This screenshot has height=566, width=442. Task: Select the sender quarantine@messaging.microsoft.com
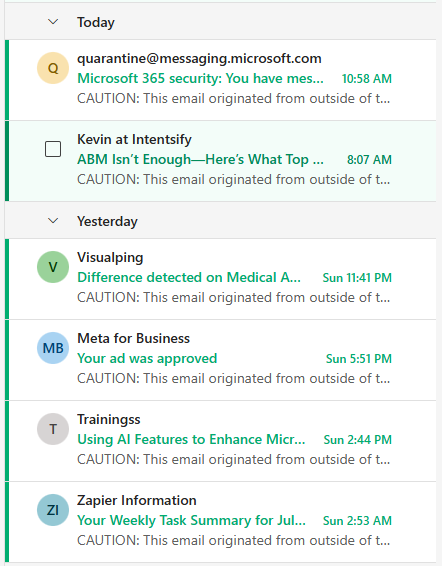click(199, 58)
